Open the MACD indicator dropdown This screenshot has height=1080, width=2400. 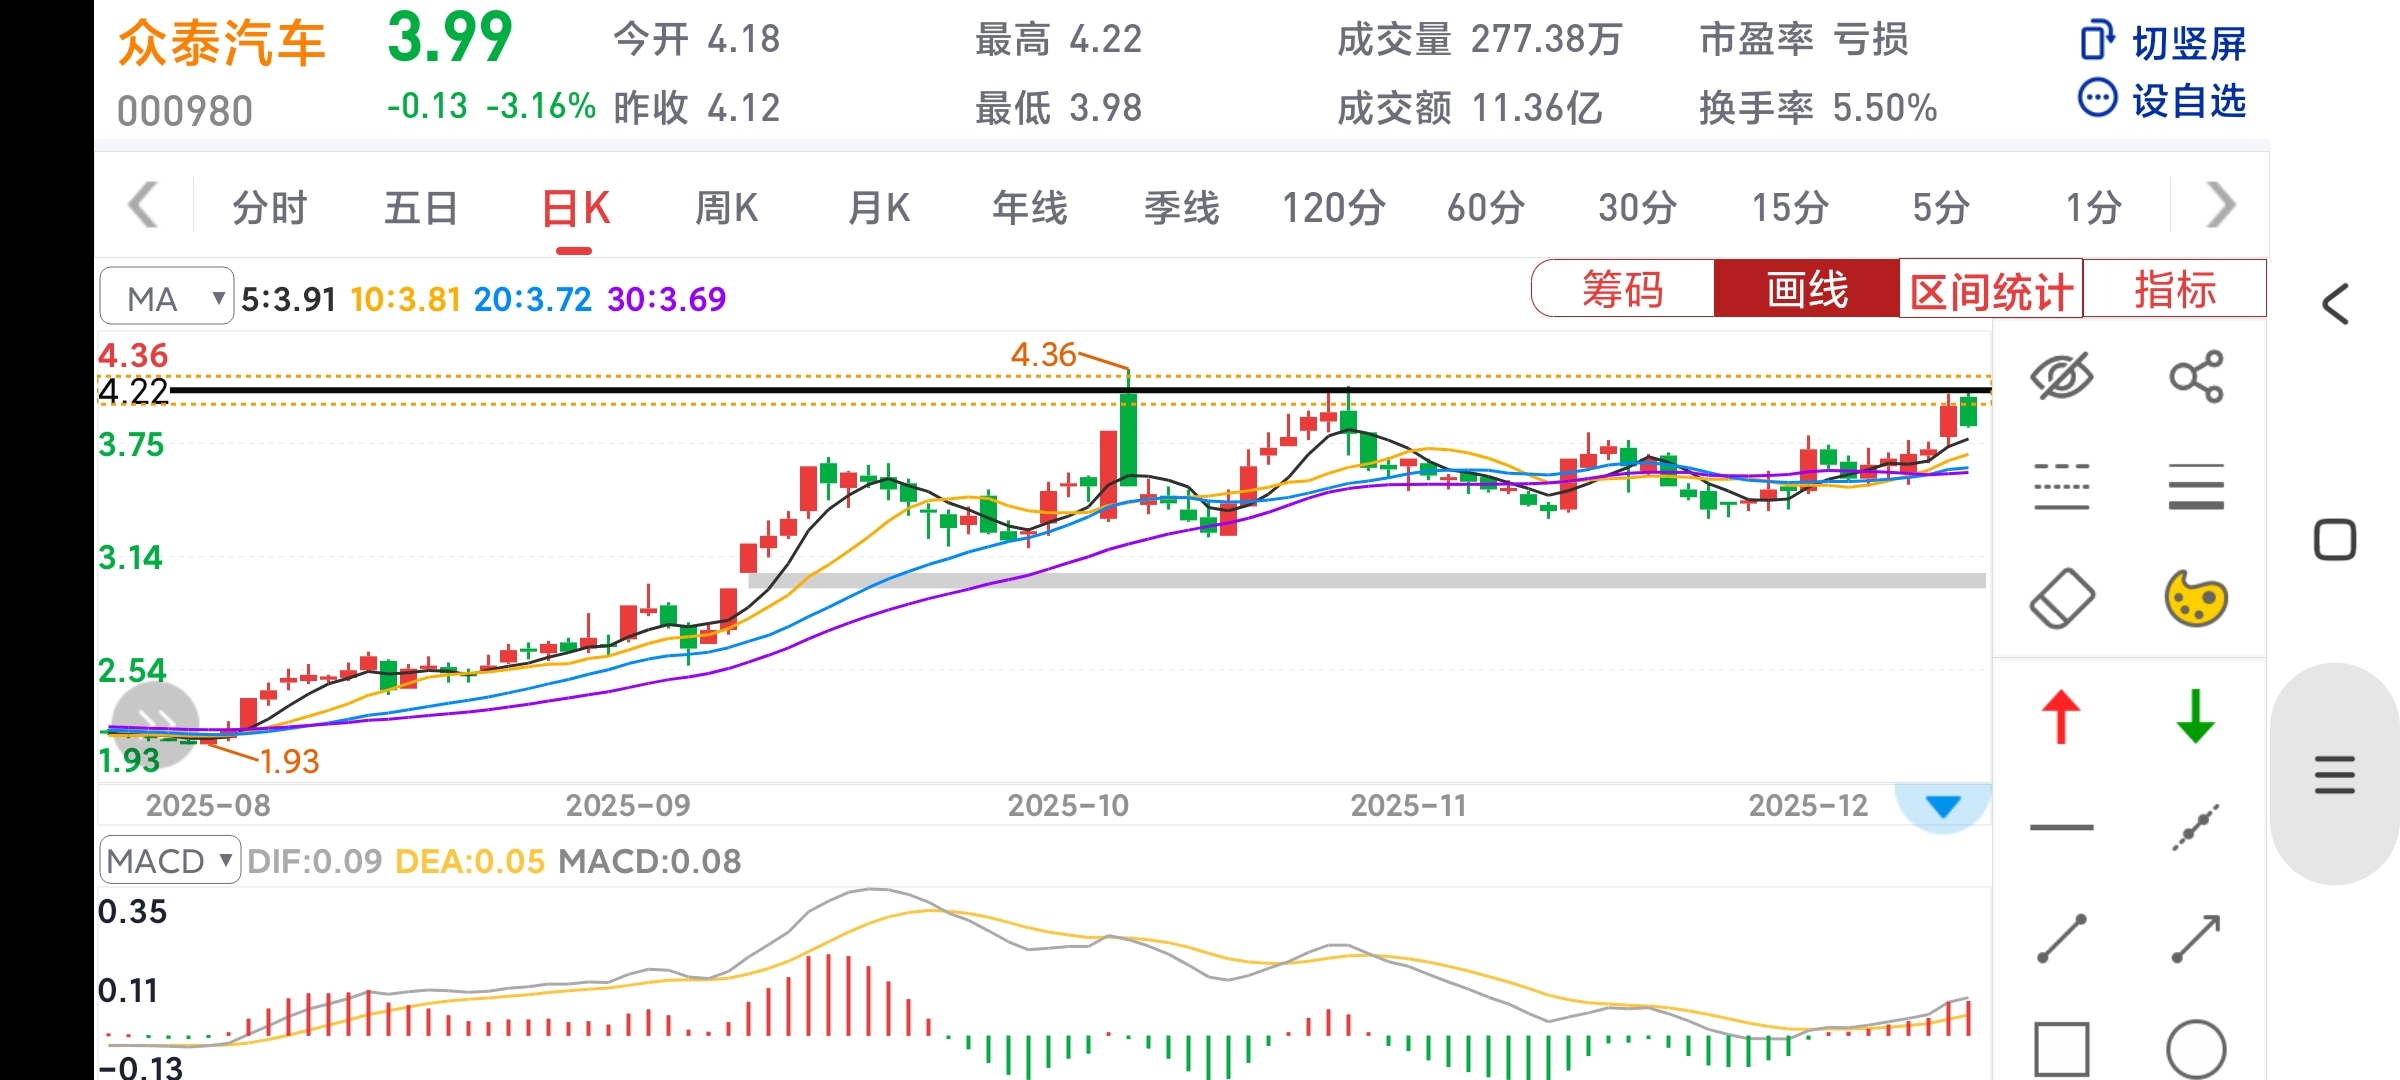[170, 860]
